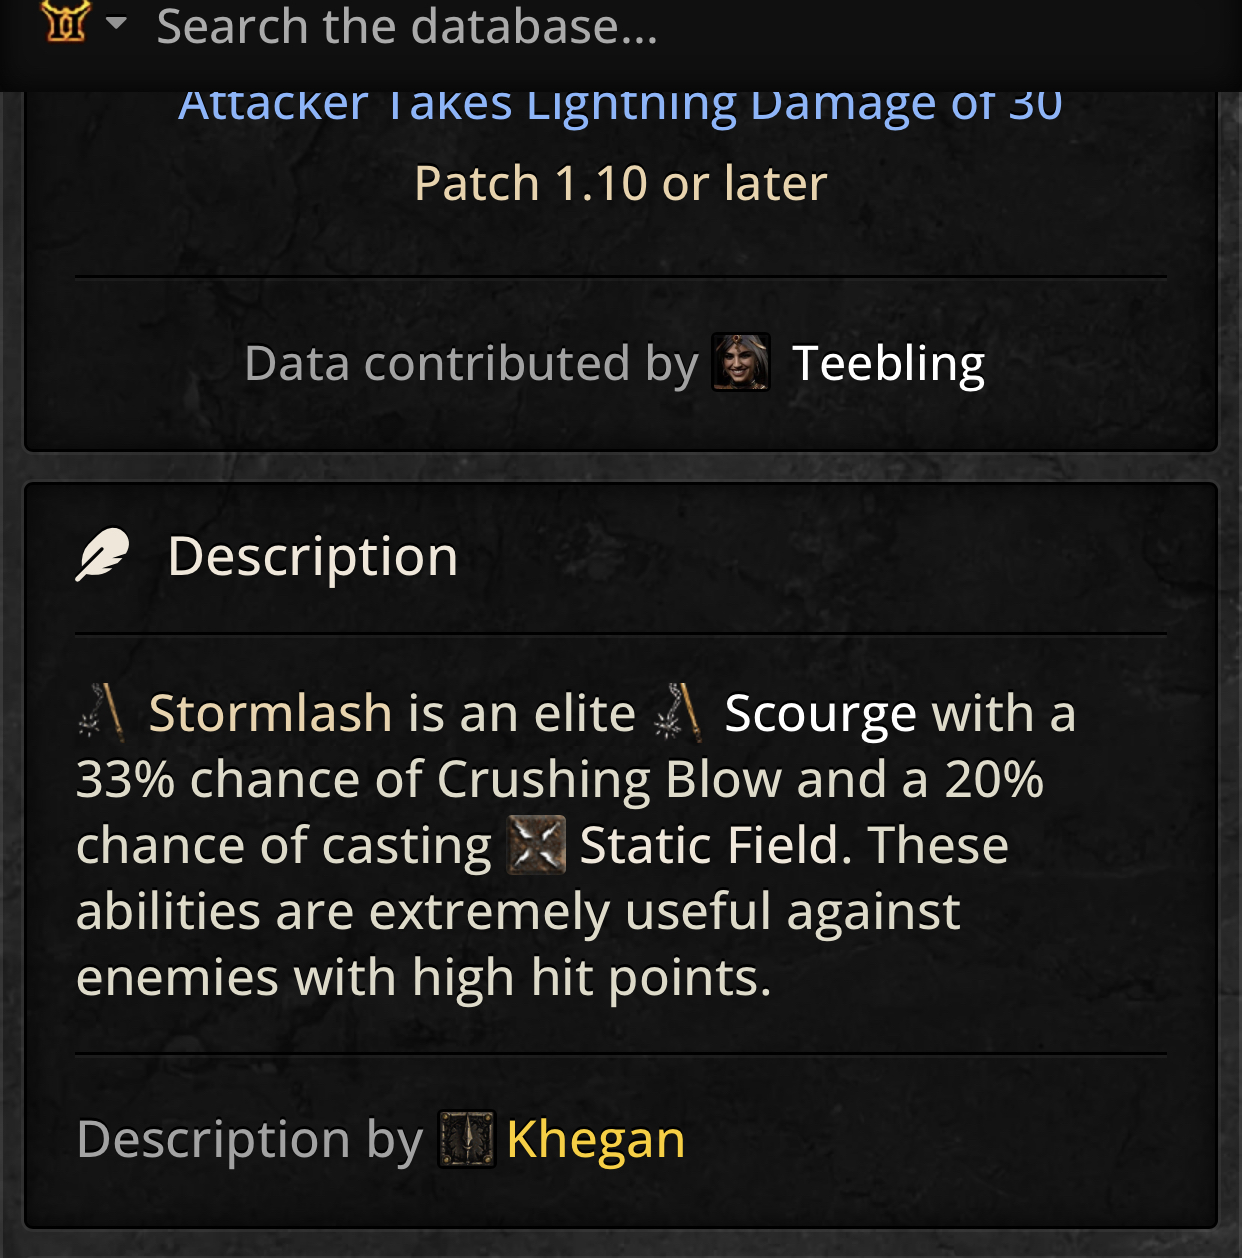Click the Data contributed by label

coord(471,364)
